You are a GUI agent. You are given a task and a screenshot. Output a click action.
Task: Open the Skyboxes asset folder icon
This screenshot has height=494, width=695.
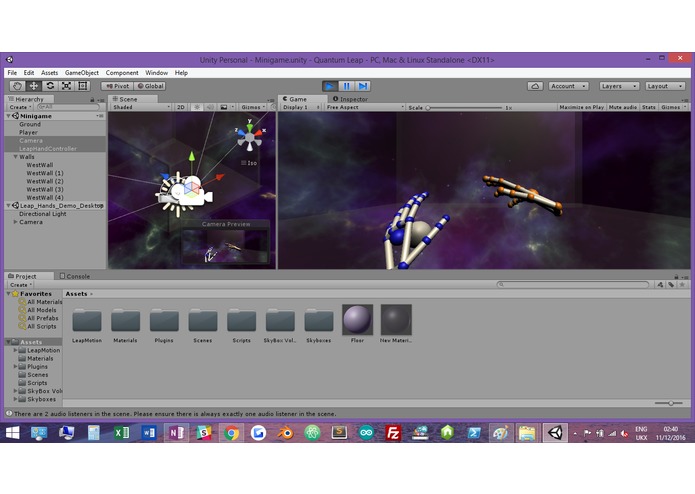pyautogui.click(x=319, y=321)
